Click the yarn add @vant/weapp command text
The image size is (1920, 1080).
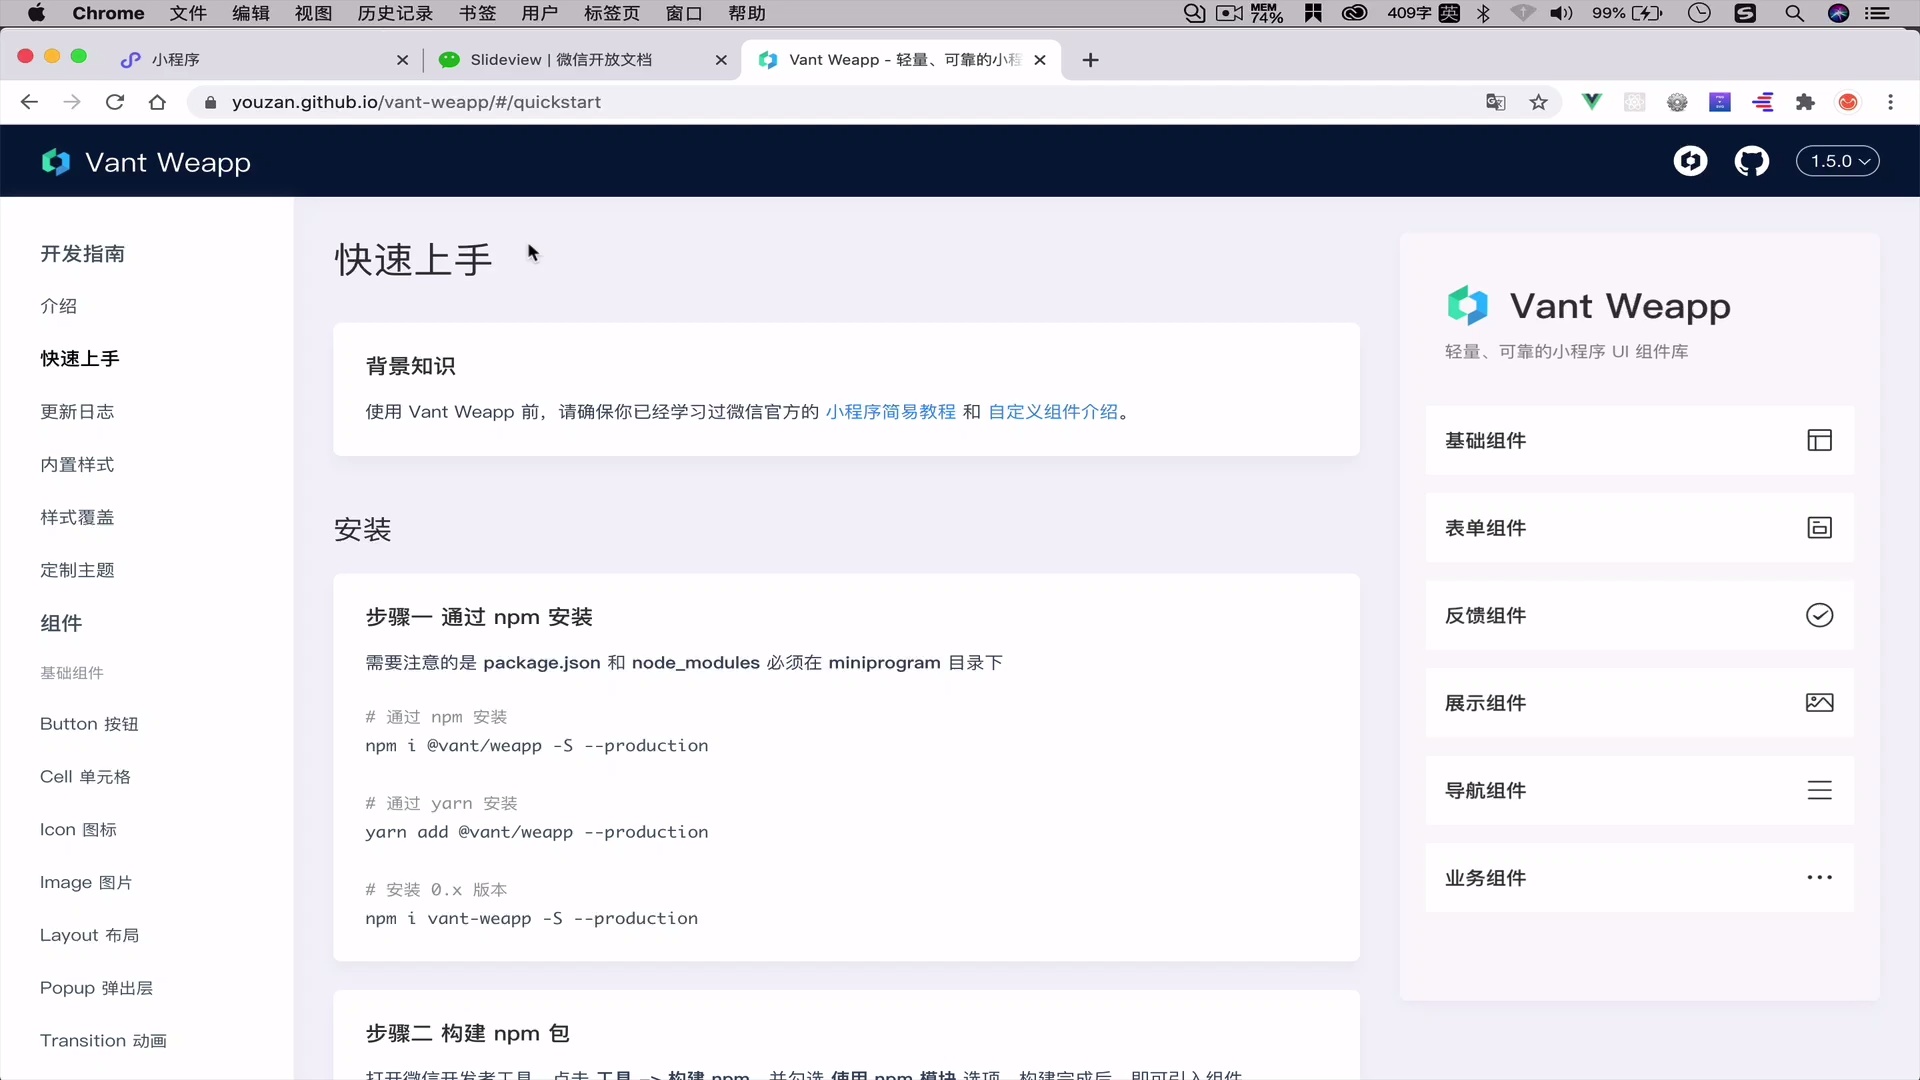[x=537, y=832]
